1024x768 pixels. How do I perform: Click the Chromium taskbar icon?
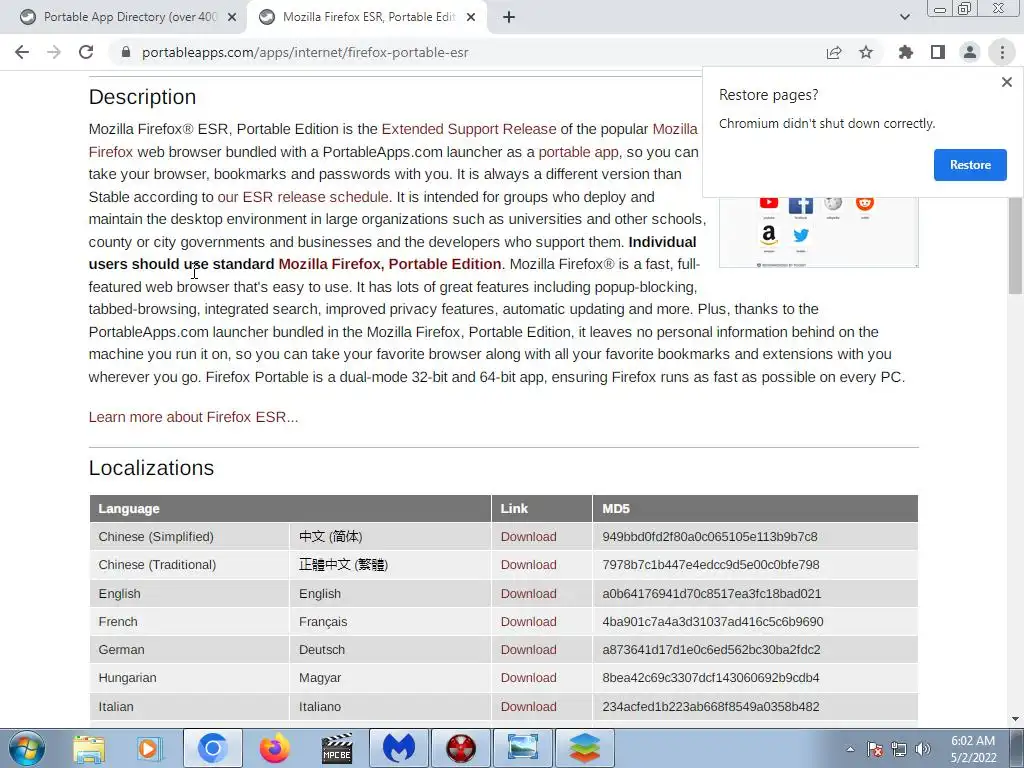tap(212, 748)
